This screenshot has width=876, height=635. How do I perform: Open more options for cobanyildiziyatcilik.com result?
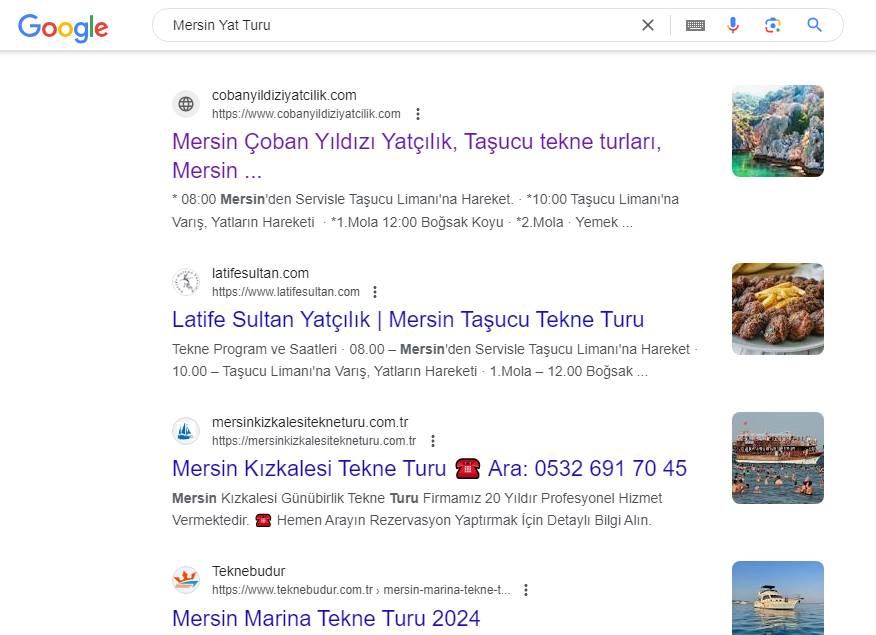pyautogui.click(x=418, y=114)
